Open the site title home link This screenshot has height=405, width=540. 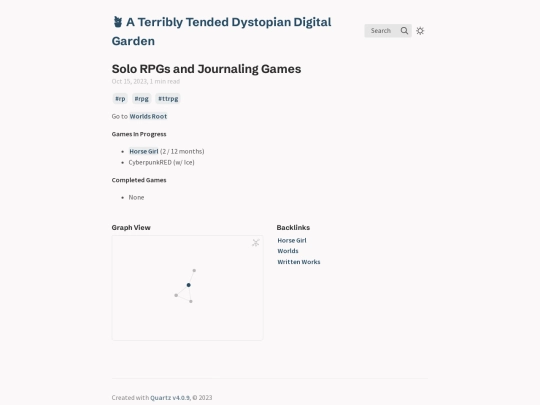[221, 31]
